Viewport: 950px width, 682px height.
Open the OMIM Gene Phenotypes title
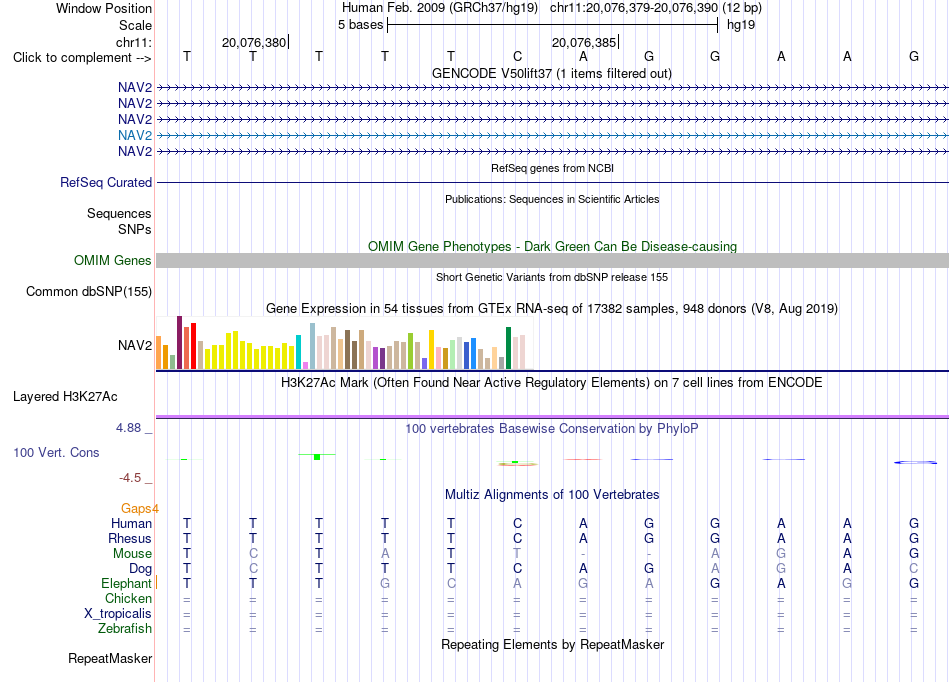[552, 247]
